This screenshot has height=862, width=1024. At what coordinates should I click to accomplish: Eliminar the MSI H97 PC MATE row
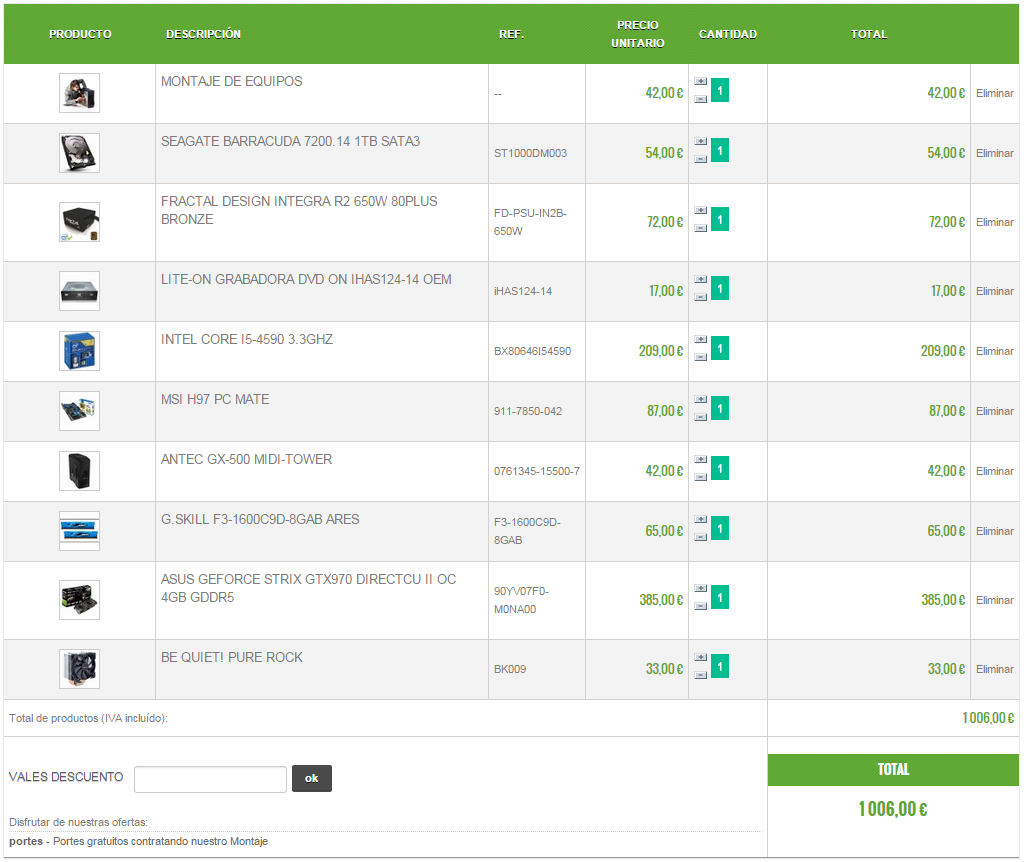point(995,411)
